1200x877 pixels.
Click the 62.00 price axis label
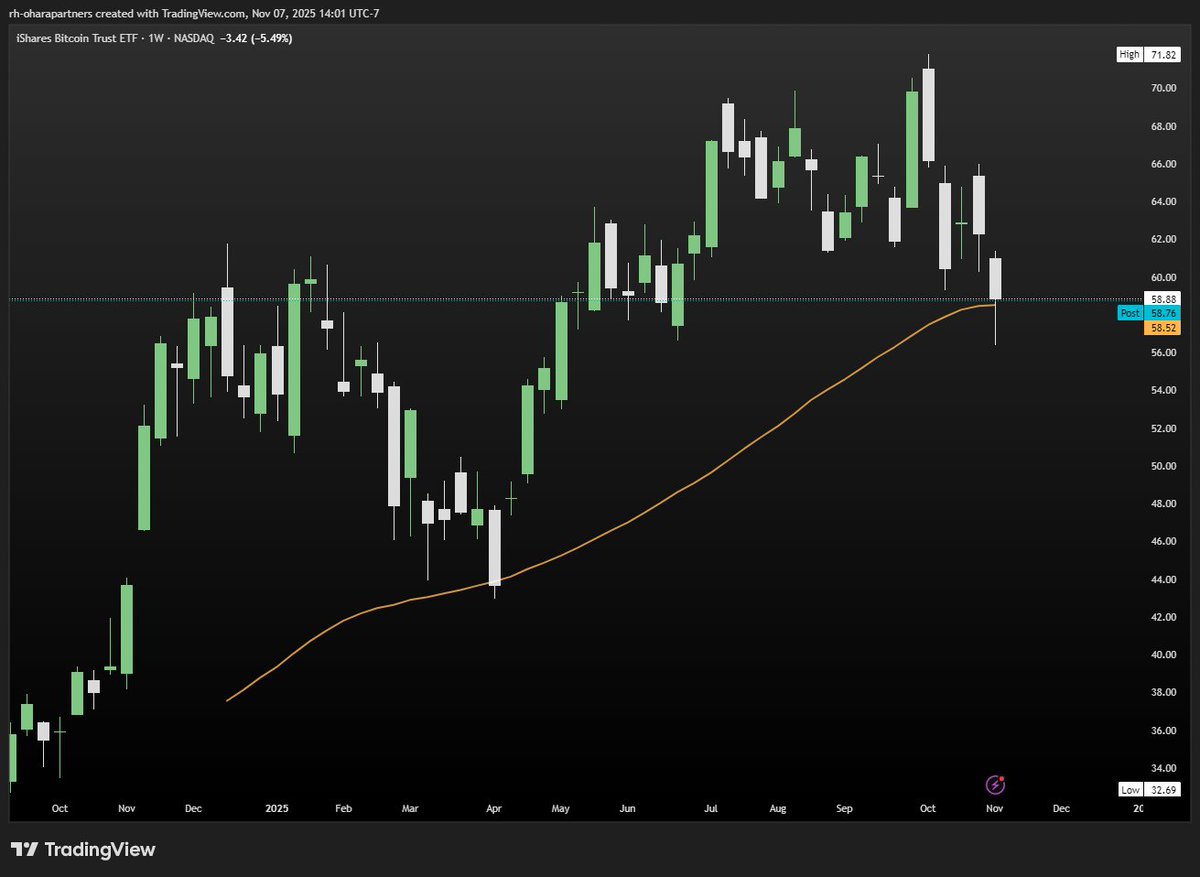1162,239
